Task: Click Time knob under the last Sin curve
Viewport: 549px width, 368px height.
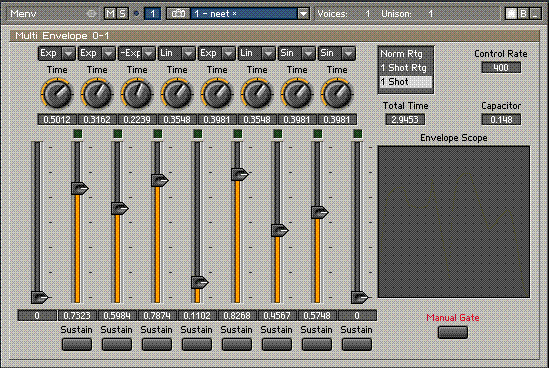Action: pyautogui.click(x=336, y=93)
